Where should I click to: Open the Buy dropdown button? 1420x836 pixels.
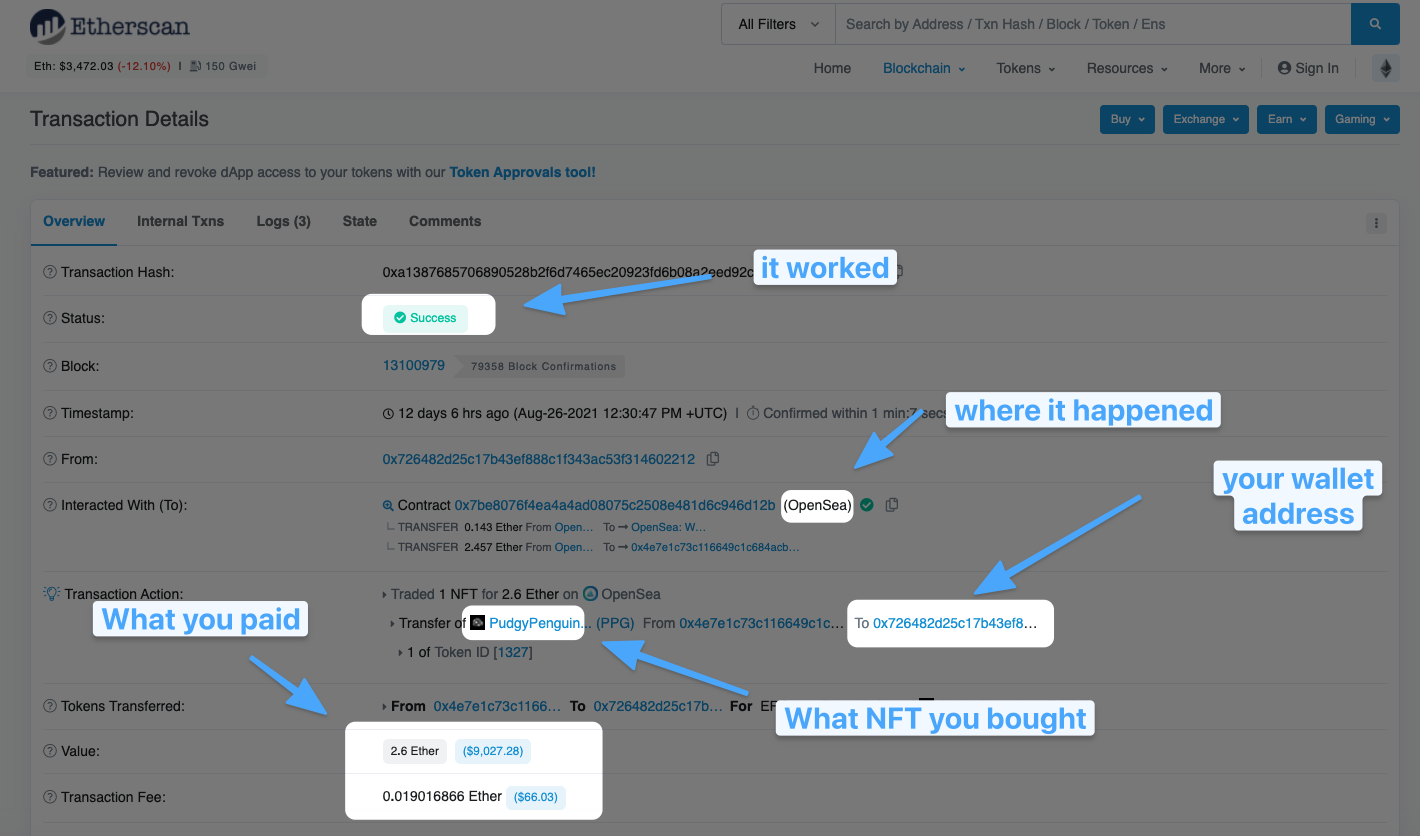(1127, 119)
